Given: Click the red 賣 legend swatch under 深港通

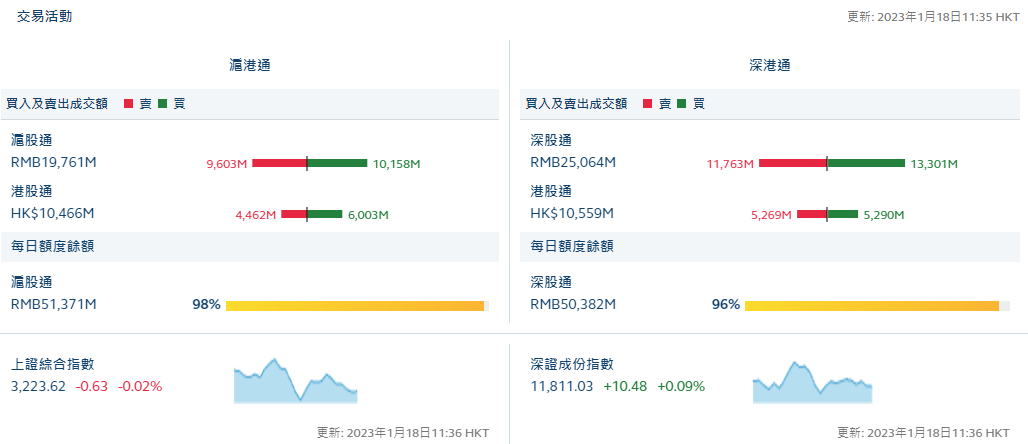Looking at the screenshot, I should pos(647,103).
